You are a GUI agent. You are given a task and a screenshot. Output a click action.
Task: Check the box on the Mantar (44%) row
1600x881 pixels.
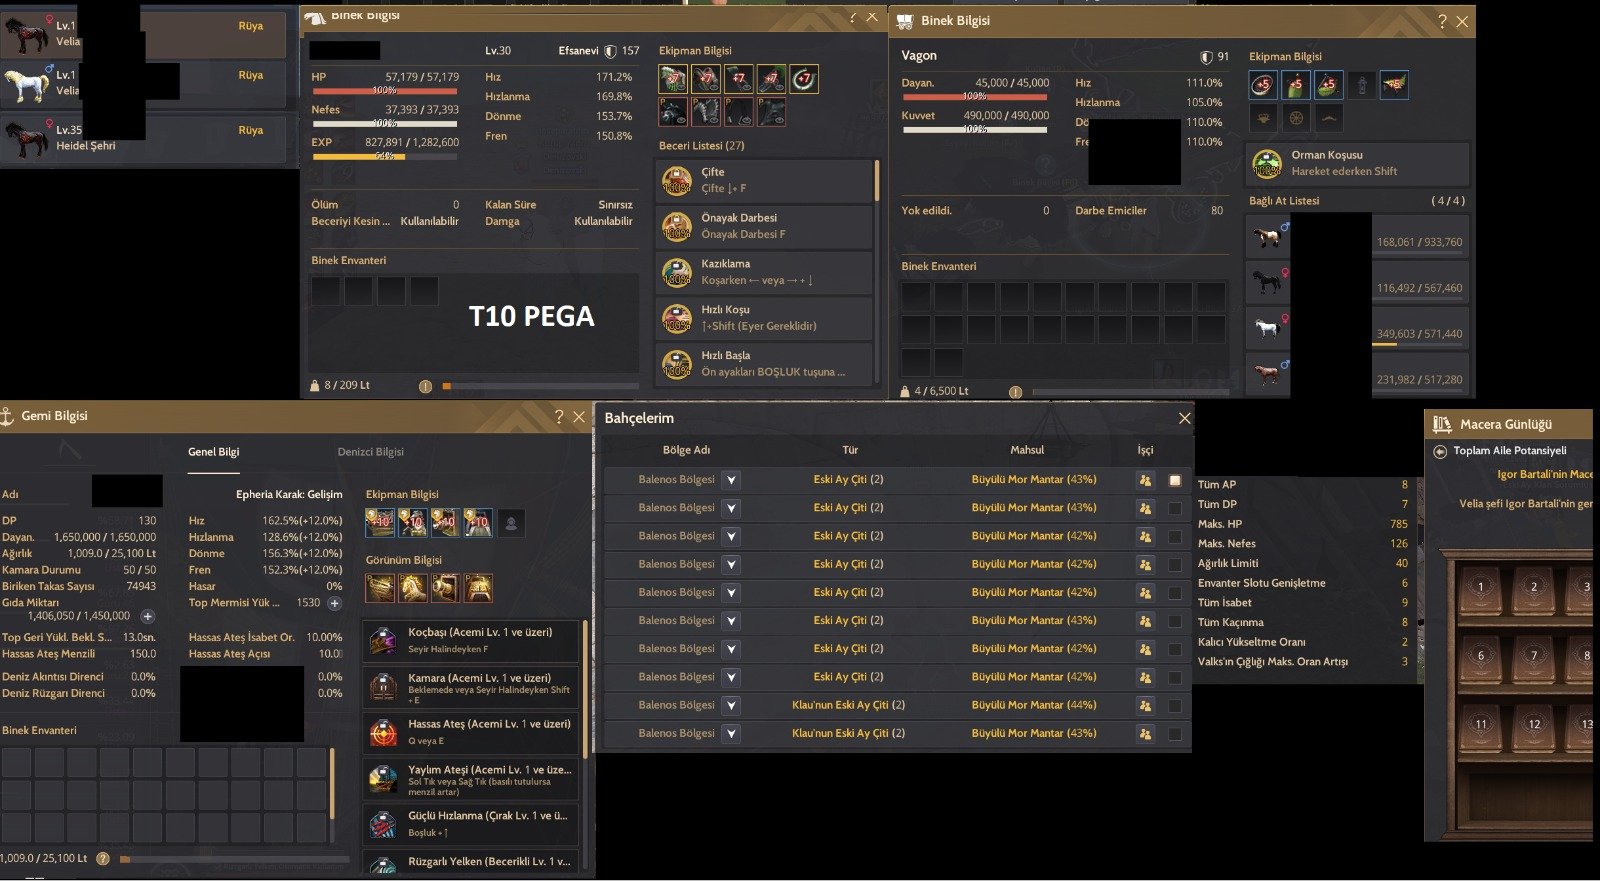click(x=1175, y=706)
